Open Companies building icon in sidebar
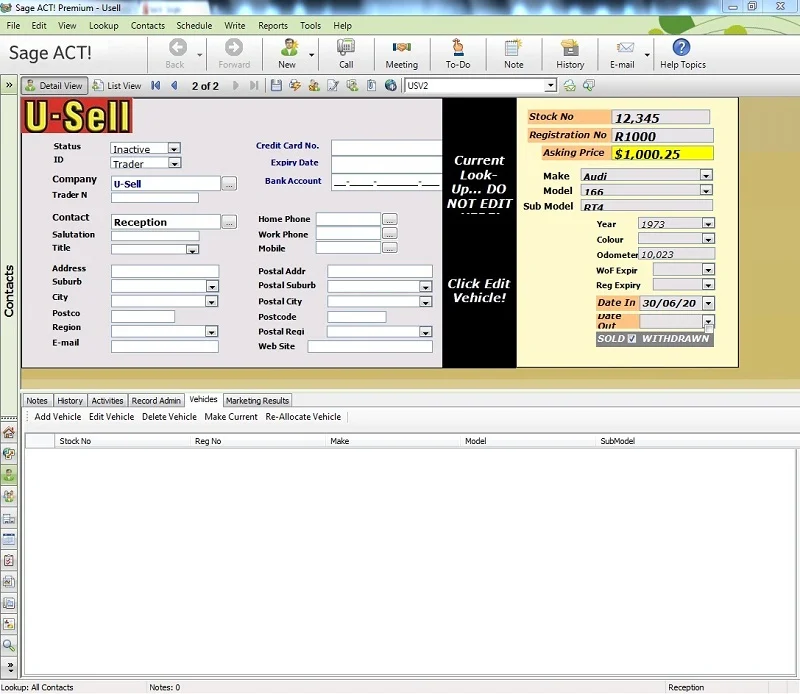The height and width of the screenshot is (694, 800). pyautogui.click(x=9, y=519)
